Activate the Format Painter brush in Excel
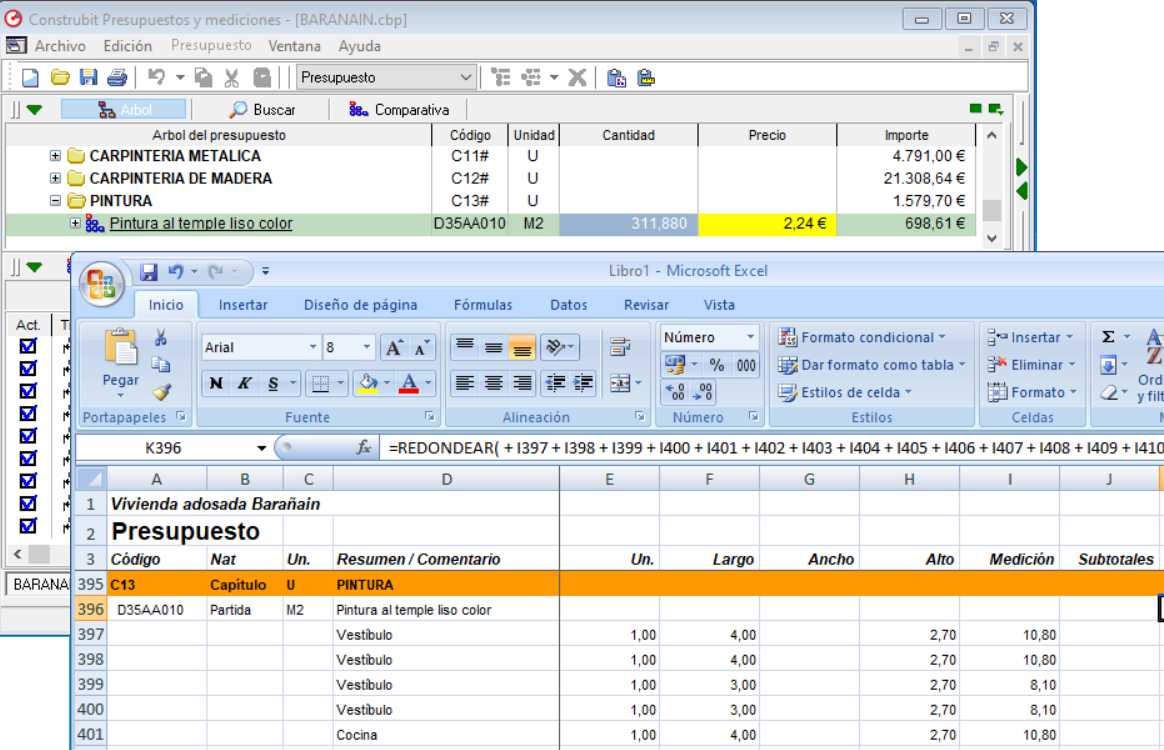 [161, 391]
